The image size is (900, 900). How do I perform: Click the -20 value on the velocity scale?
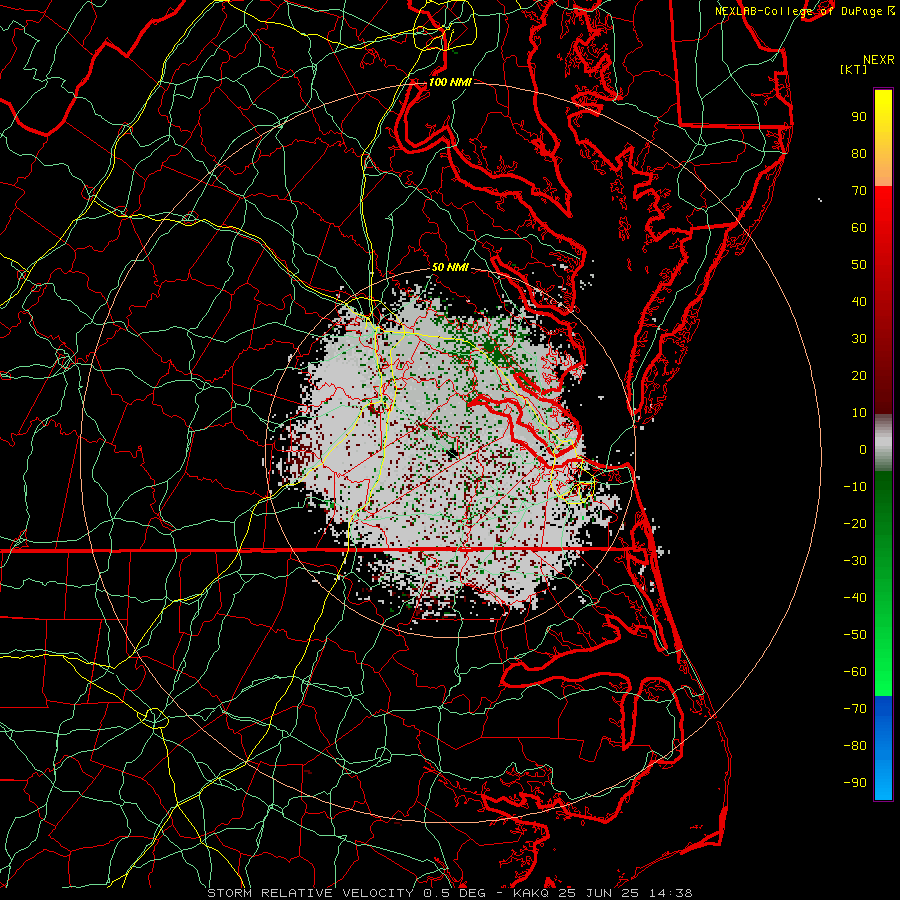pyautogui.click(x=855, y=524)
